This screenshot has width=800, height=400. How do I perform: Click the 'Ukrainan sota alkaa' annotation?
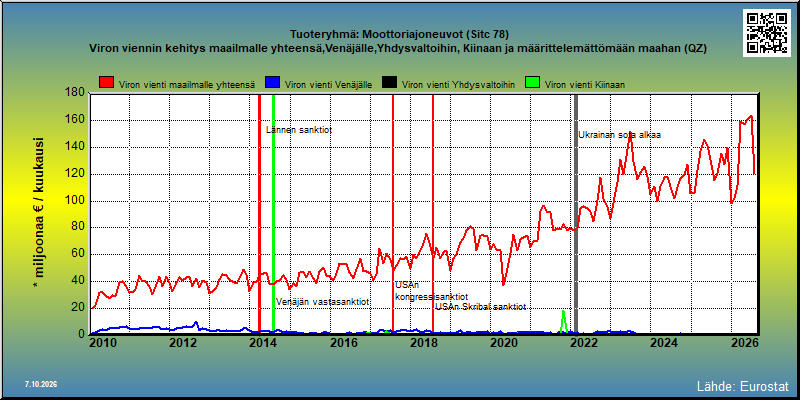pyautogui.click(x=619, y=135)
